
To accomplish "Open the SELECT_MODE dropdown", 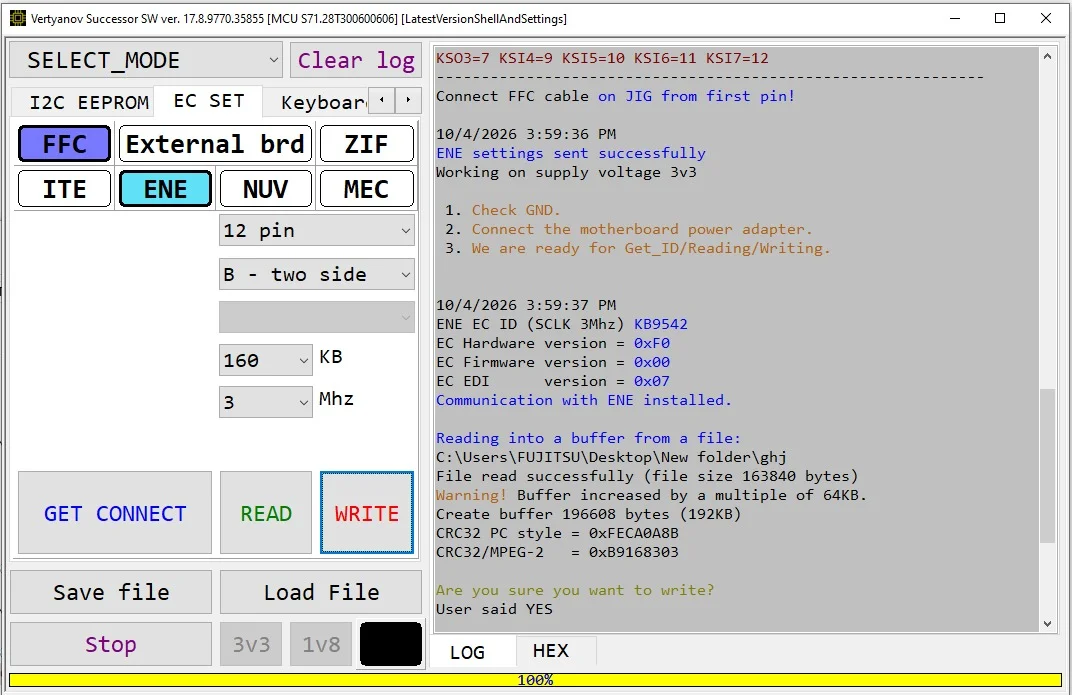I will 146,60.
